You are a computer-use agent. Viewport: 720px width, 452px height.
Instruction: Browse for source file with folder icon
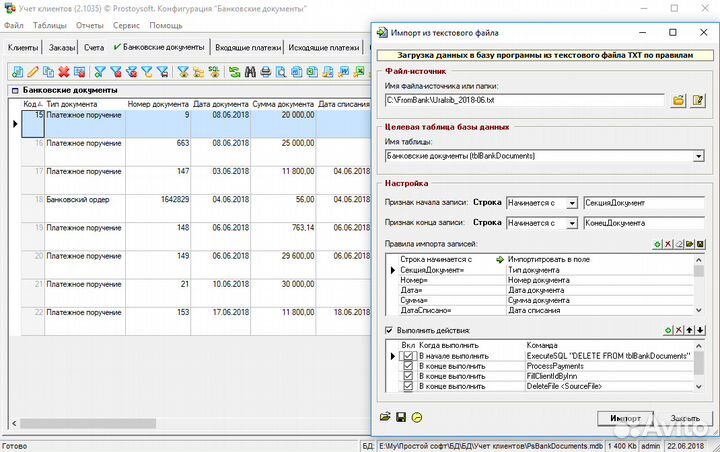(x=679, y=100)
